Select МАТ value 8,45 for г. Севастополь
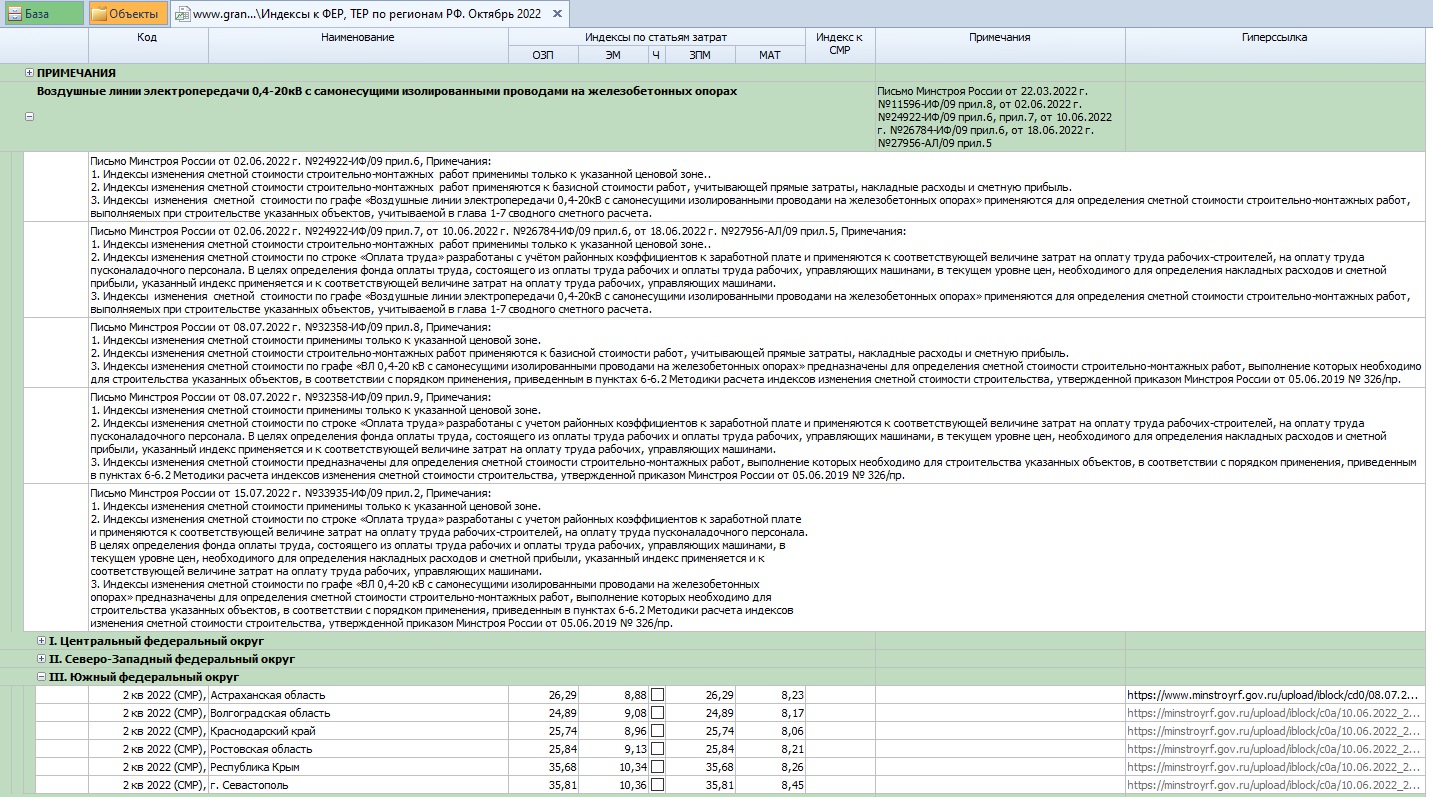The width and height of the screenshot is (1433, 797). 770,785
